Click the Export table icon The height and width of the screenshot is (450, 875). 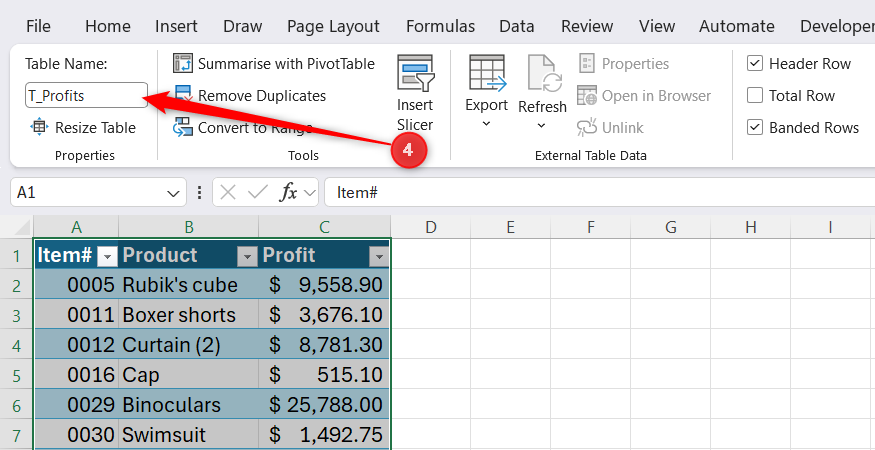coord(487,73)
